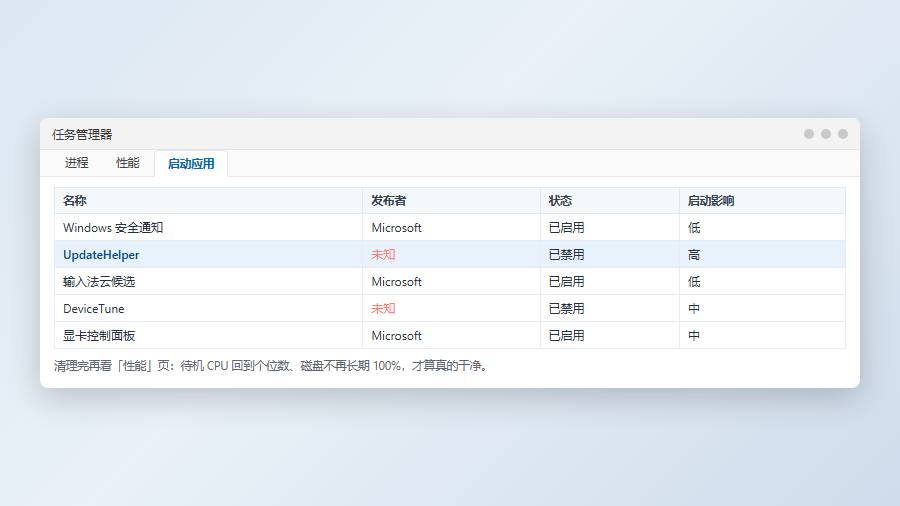Click 已启用 status of 输入法云候选
Image resolution: width=900 pixels, height=506 pixels.
[x=567, y=282]
